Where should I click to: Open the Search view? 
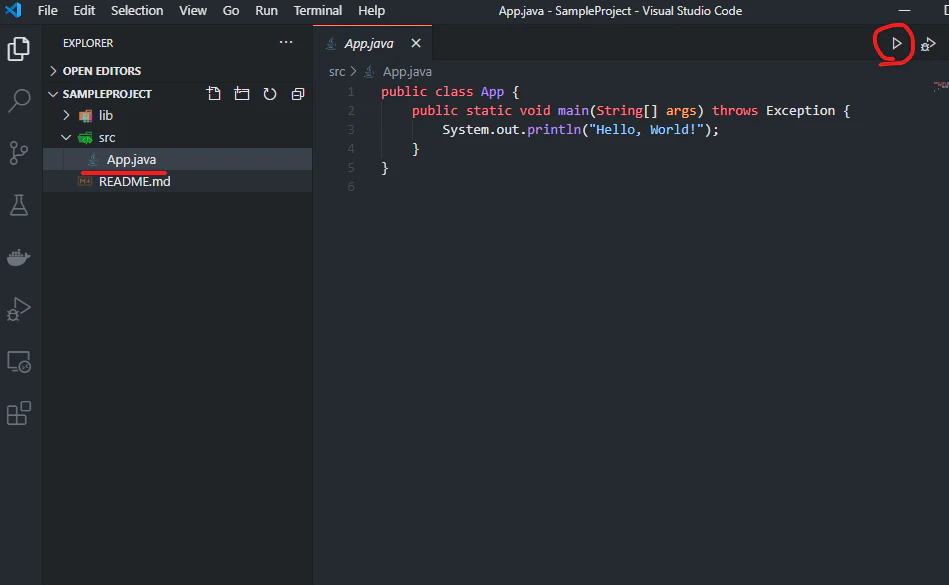coord(20,100)
